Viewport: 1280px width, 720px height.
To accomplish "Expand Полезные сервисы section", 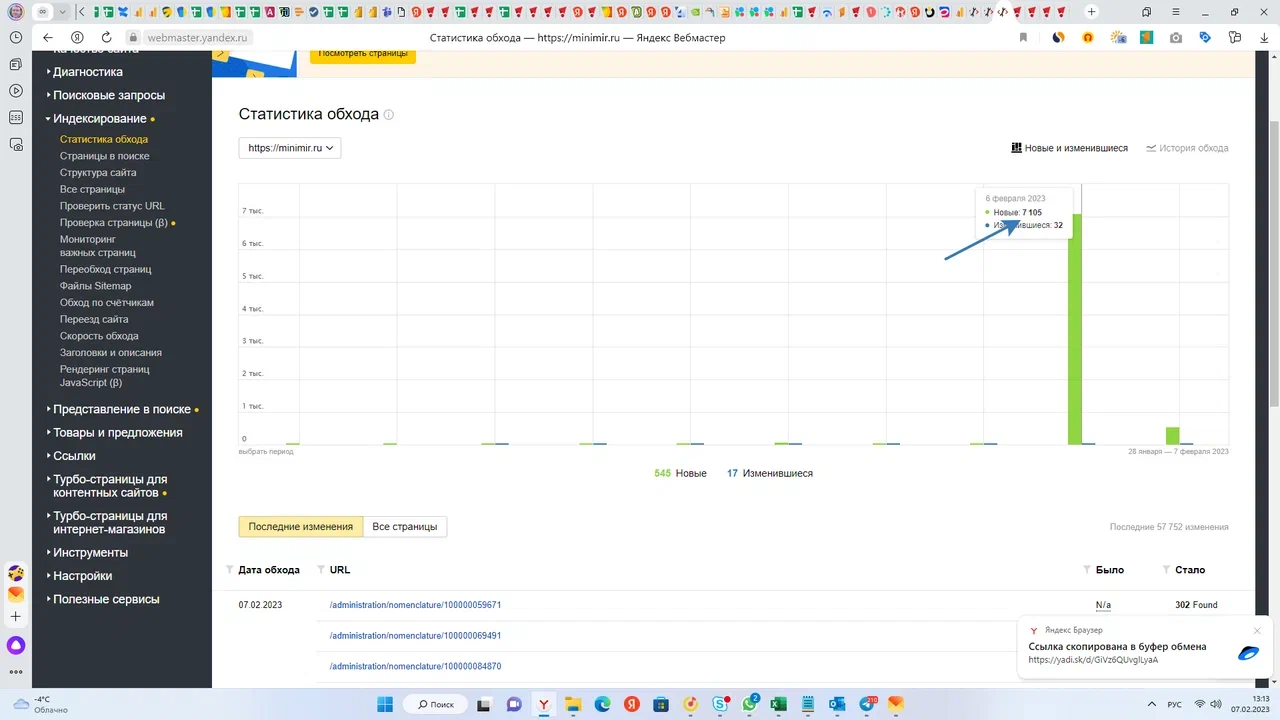I will tap(106, 599).
